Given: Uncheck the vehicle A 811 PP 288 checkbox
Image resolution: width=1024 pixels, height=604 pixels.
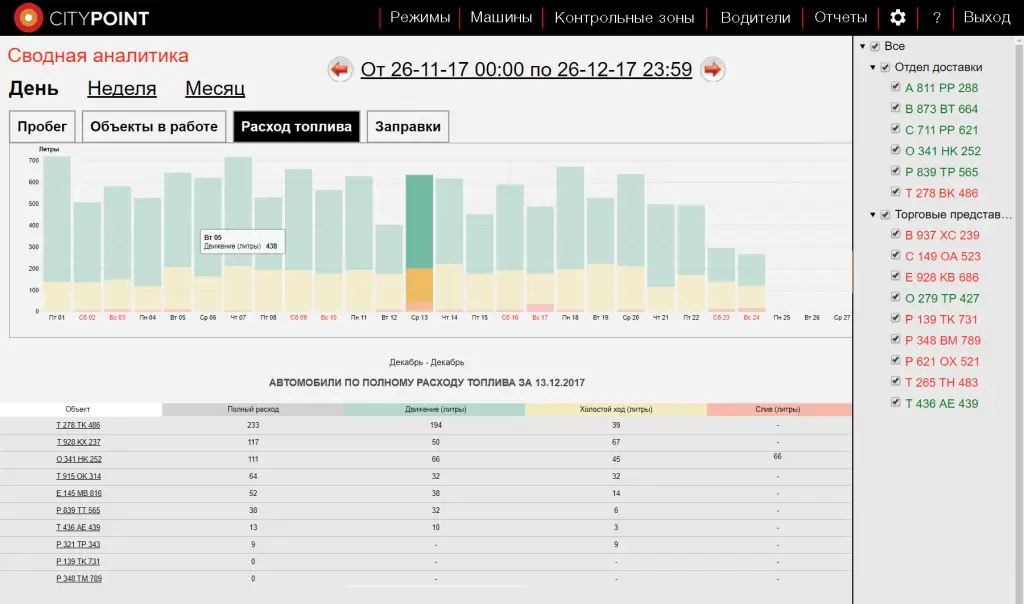Looking at the screenshot, I should coord(896,88).
